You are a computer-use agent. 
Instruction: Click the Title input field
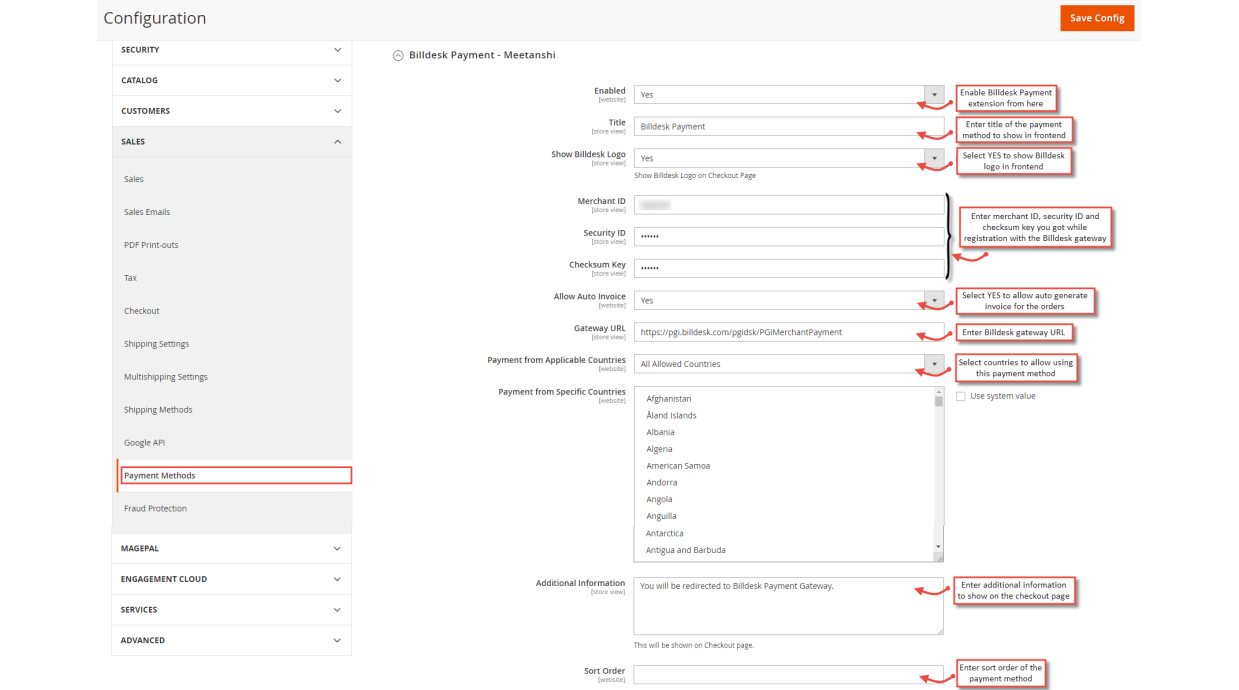(788, 127)
